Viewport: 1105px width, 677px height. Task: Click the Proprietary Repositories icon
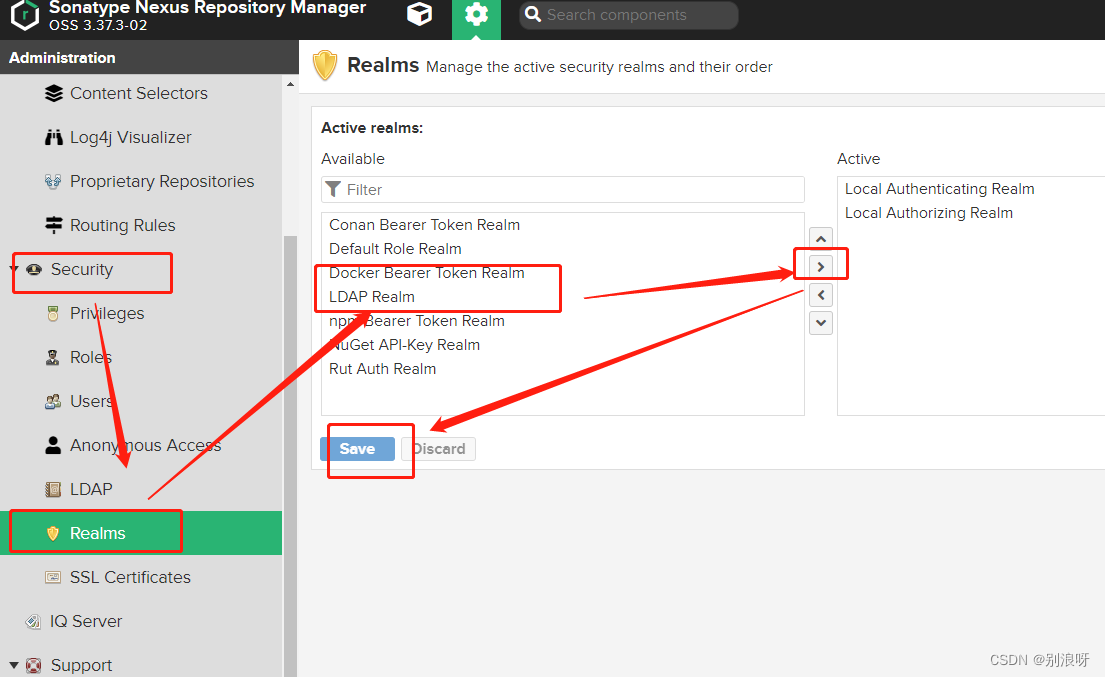click(x=53, y=182)
